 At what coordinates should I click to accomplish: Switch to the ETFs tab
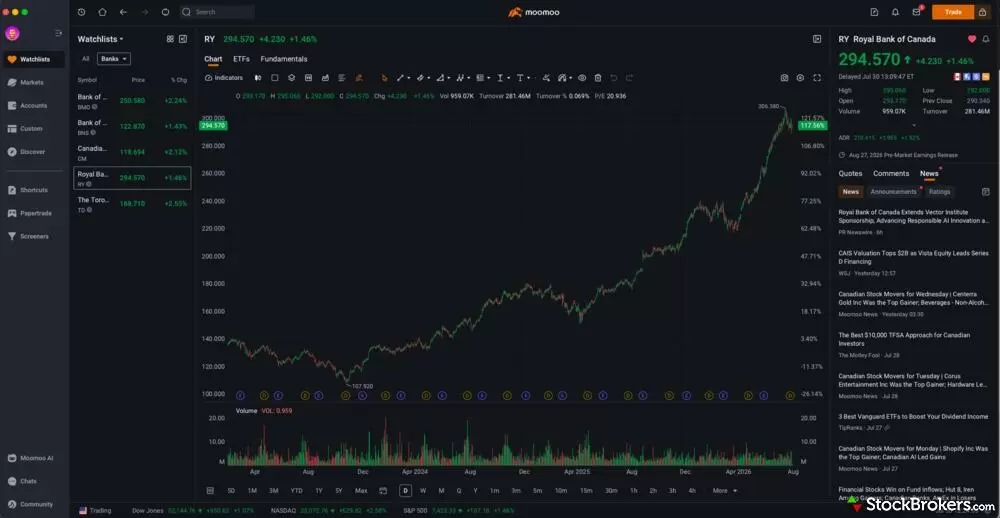pos(241,59)
